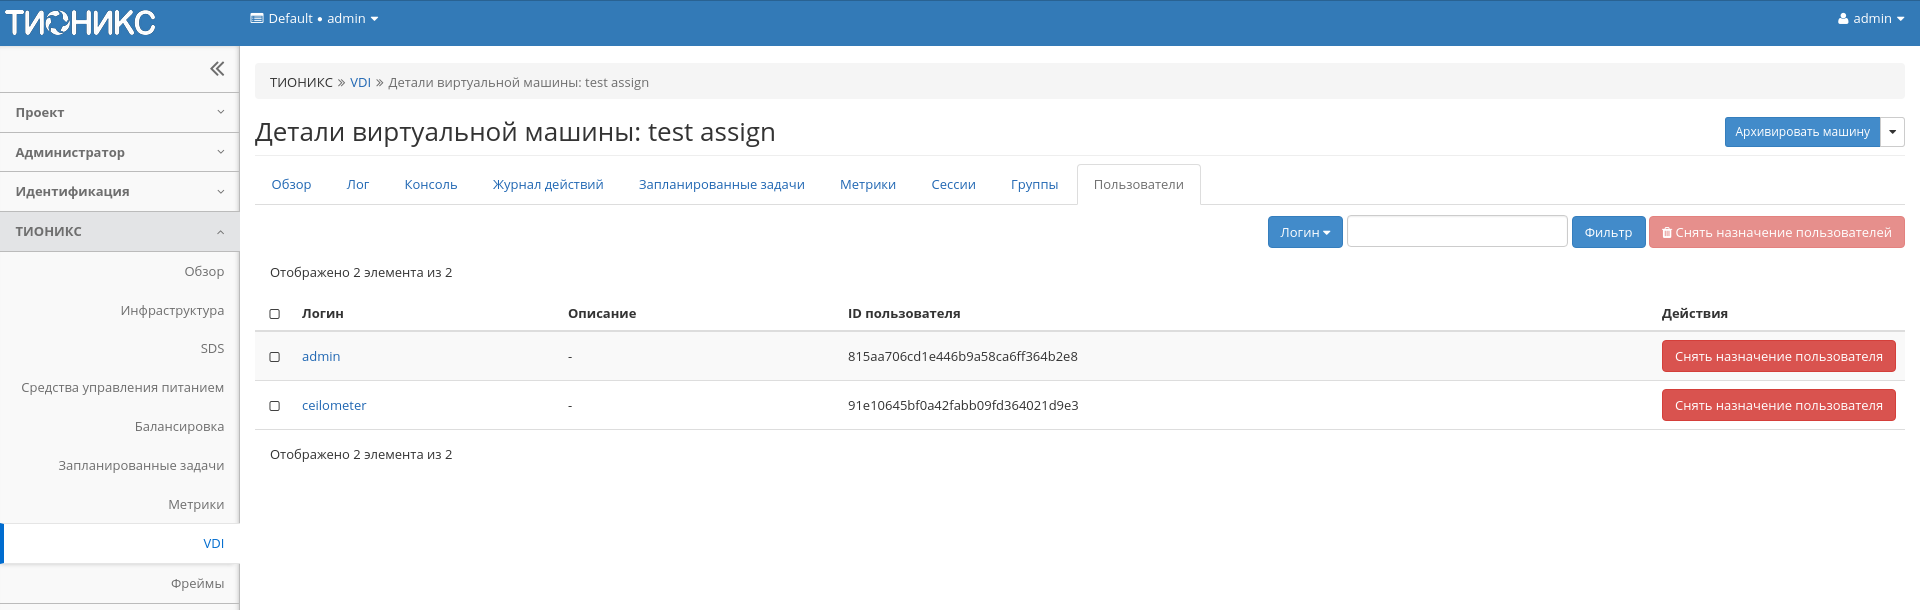The image size is (1920, 610).
Task: Open the admin user menu at top right
Action: pos(1870,19)
